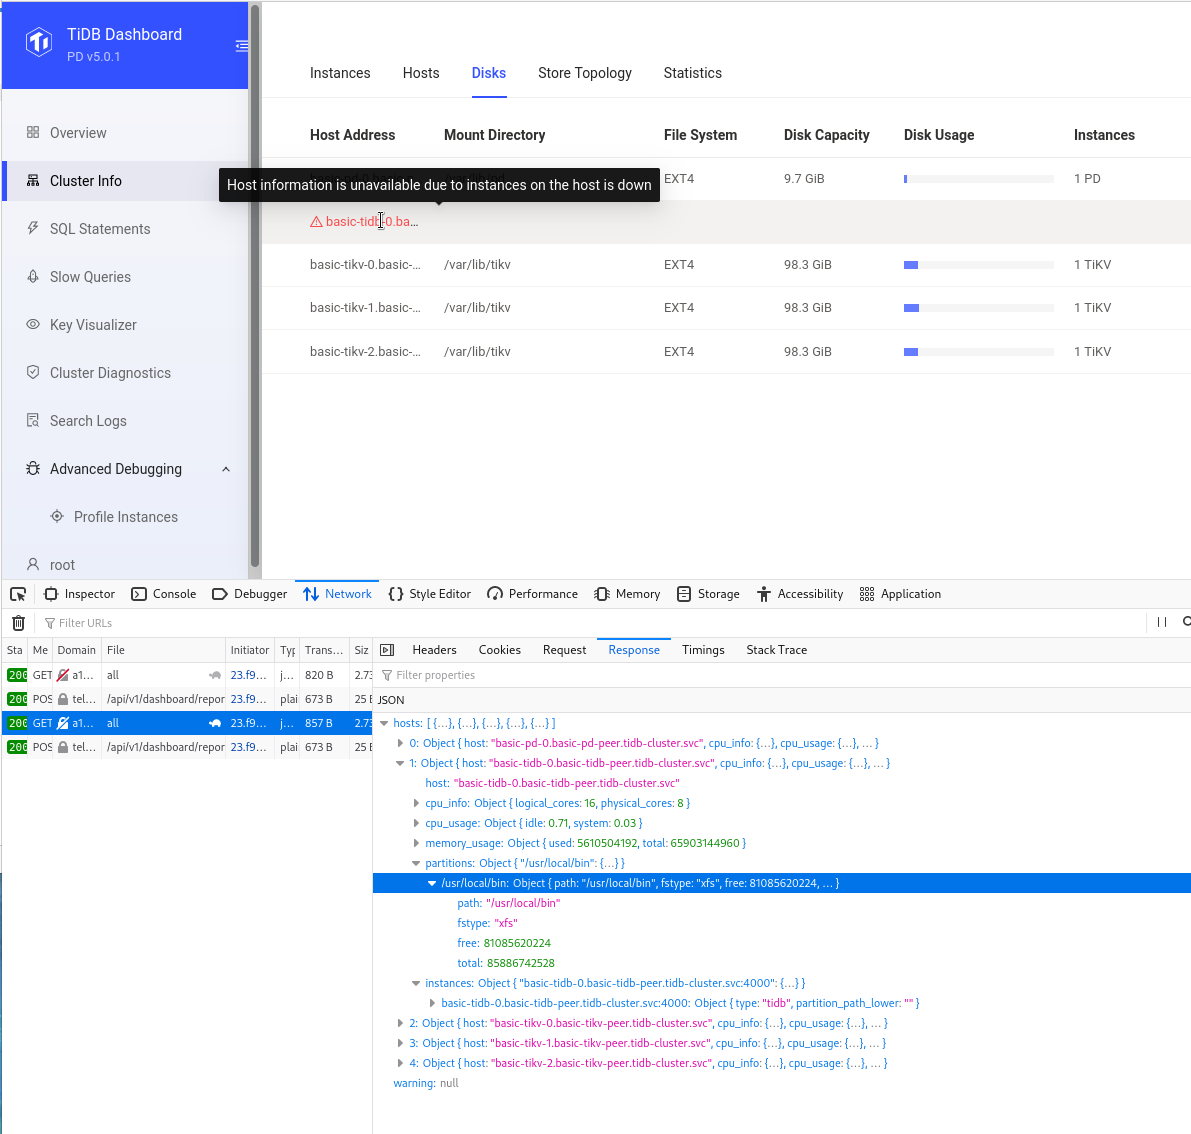Open Profile Instances page
The width and height of the screenshot is (1191, 1134).
125,517
